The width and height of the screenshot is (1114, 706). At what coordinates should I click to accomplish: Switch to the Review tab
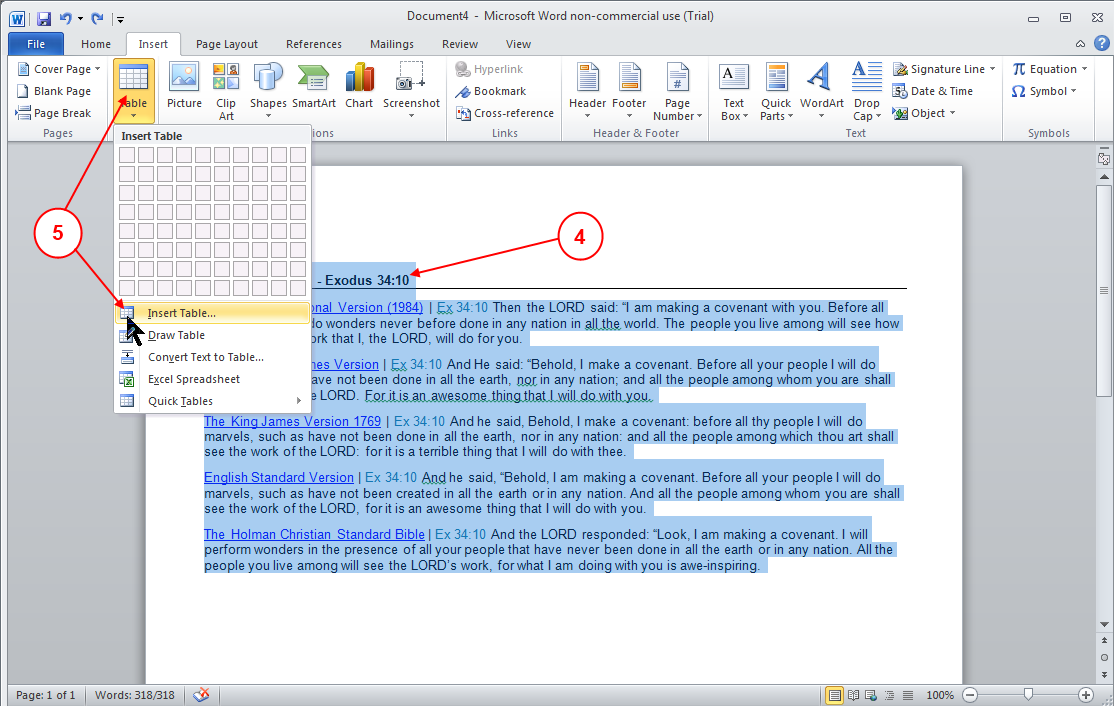tap(460, 44)
